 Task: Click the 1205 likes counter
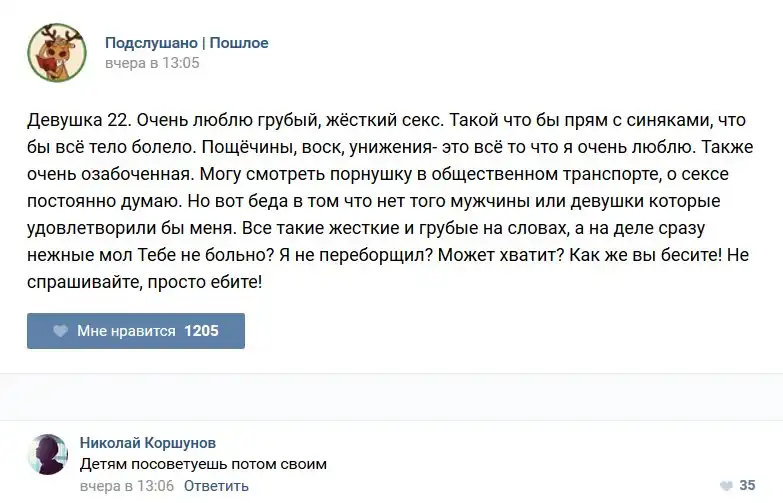point(201,331)
